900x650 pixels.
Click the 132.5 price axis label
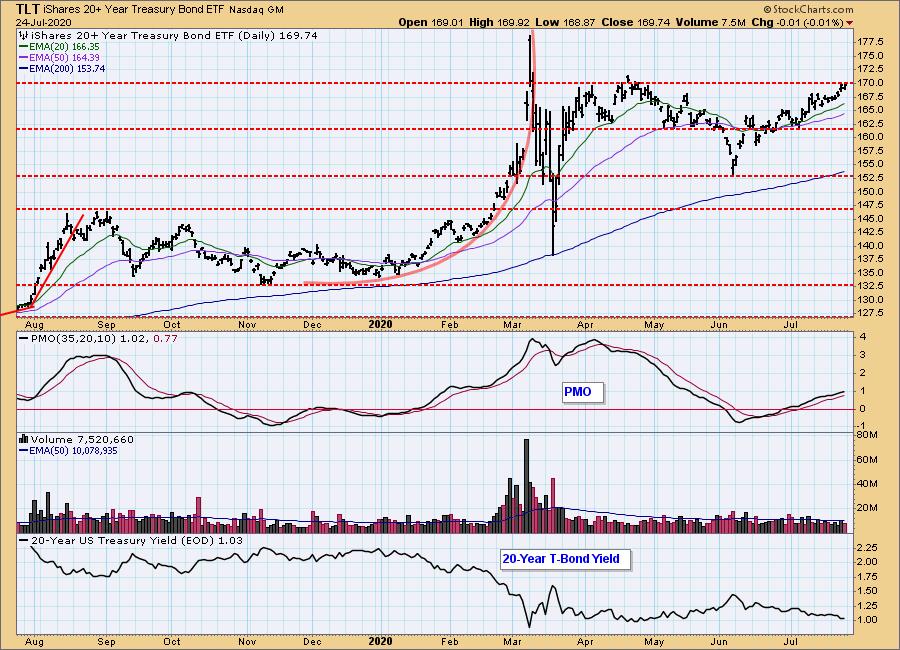[x=870, y=286]
